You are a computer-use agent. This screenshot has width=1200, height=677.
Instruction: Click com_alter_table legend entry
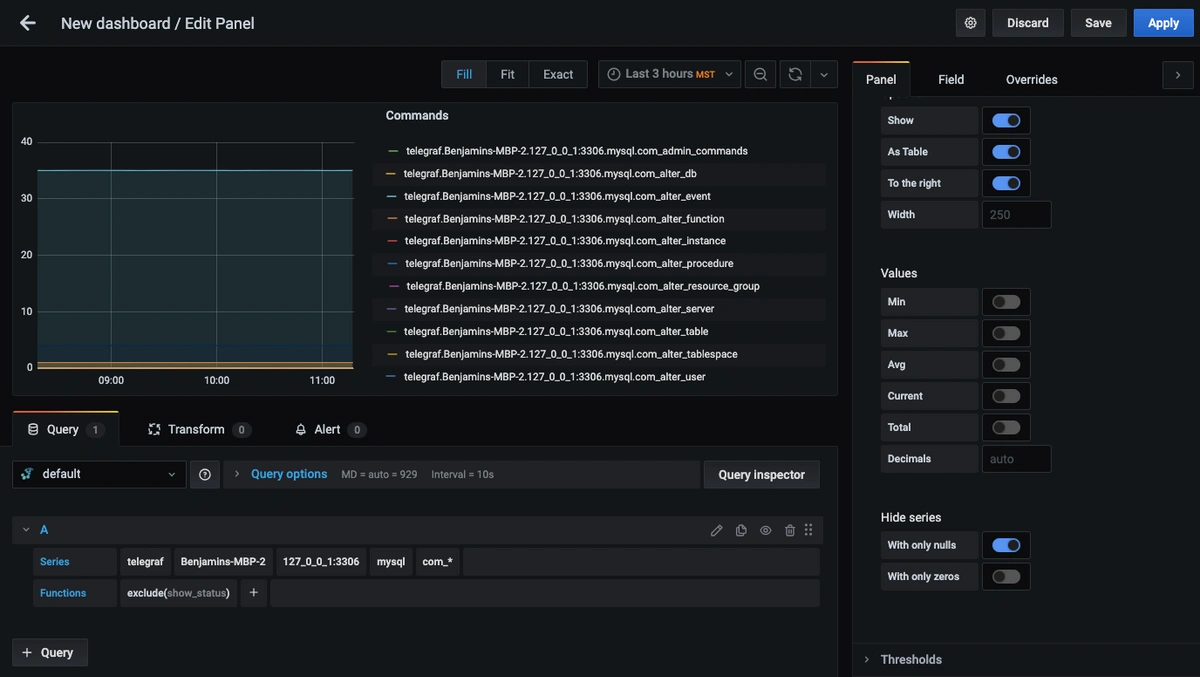556,331
